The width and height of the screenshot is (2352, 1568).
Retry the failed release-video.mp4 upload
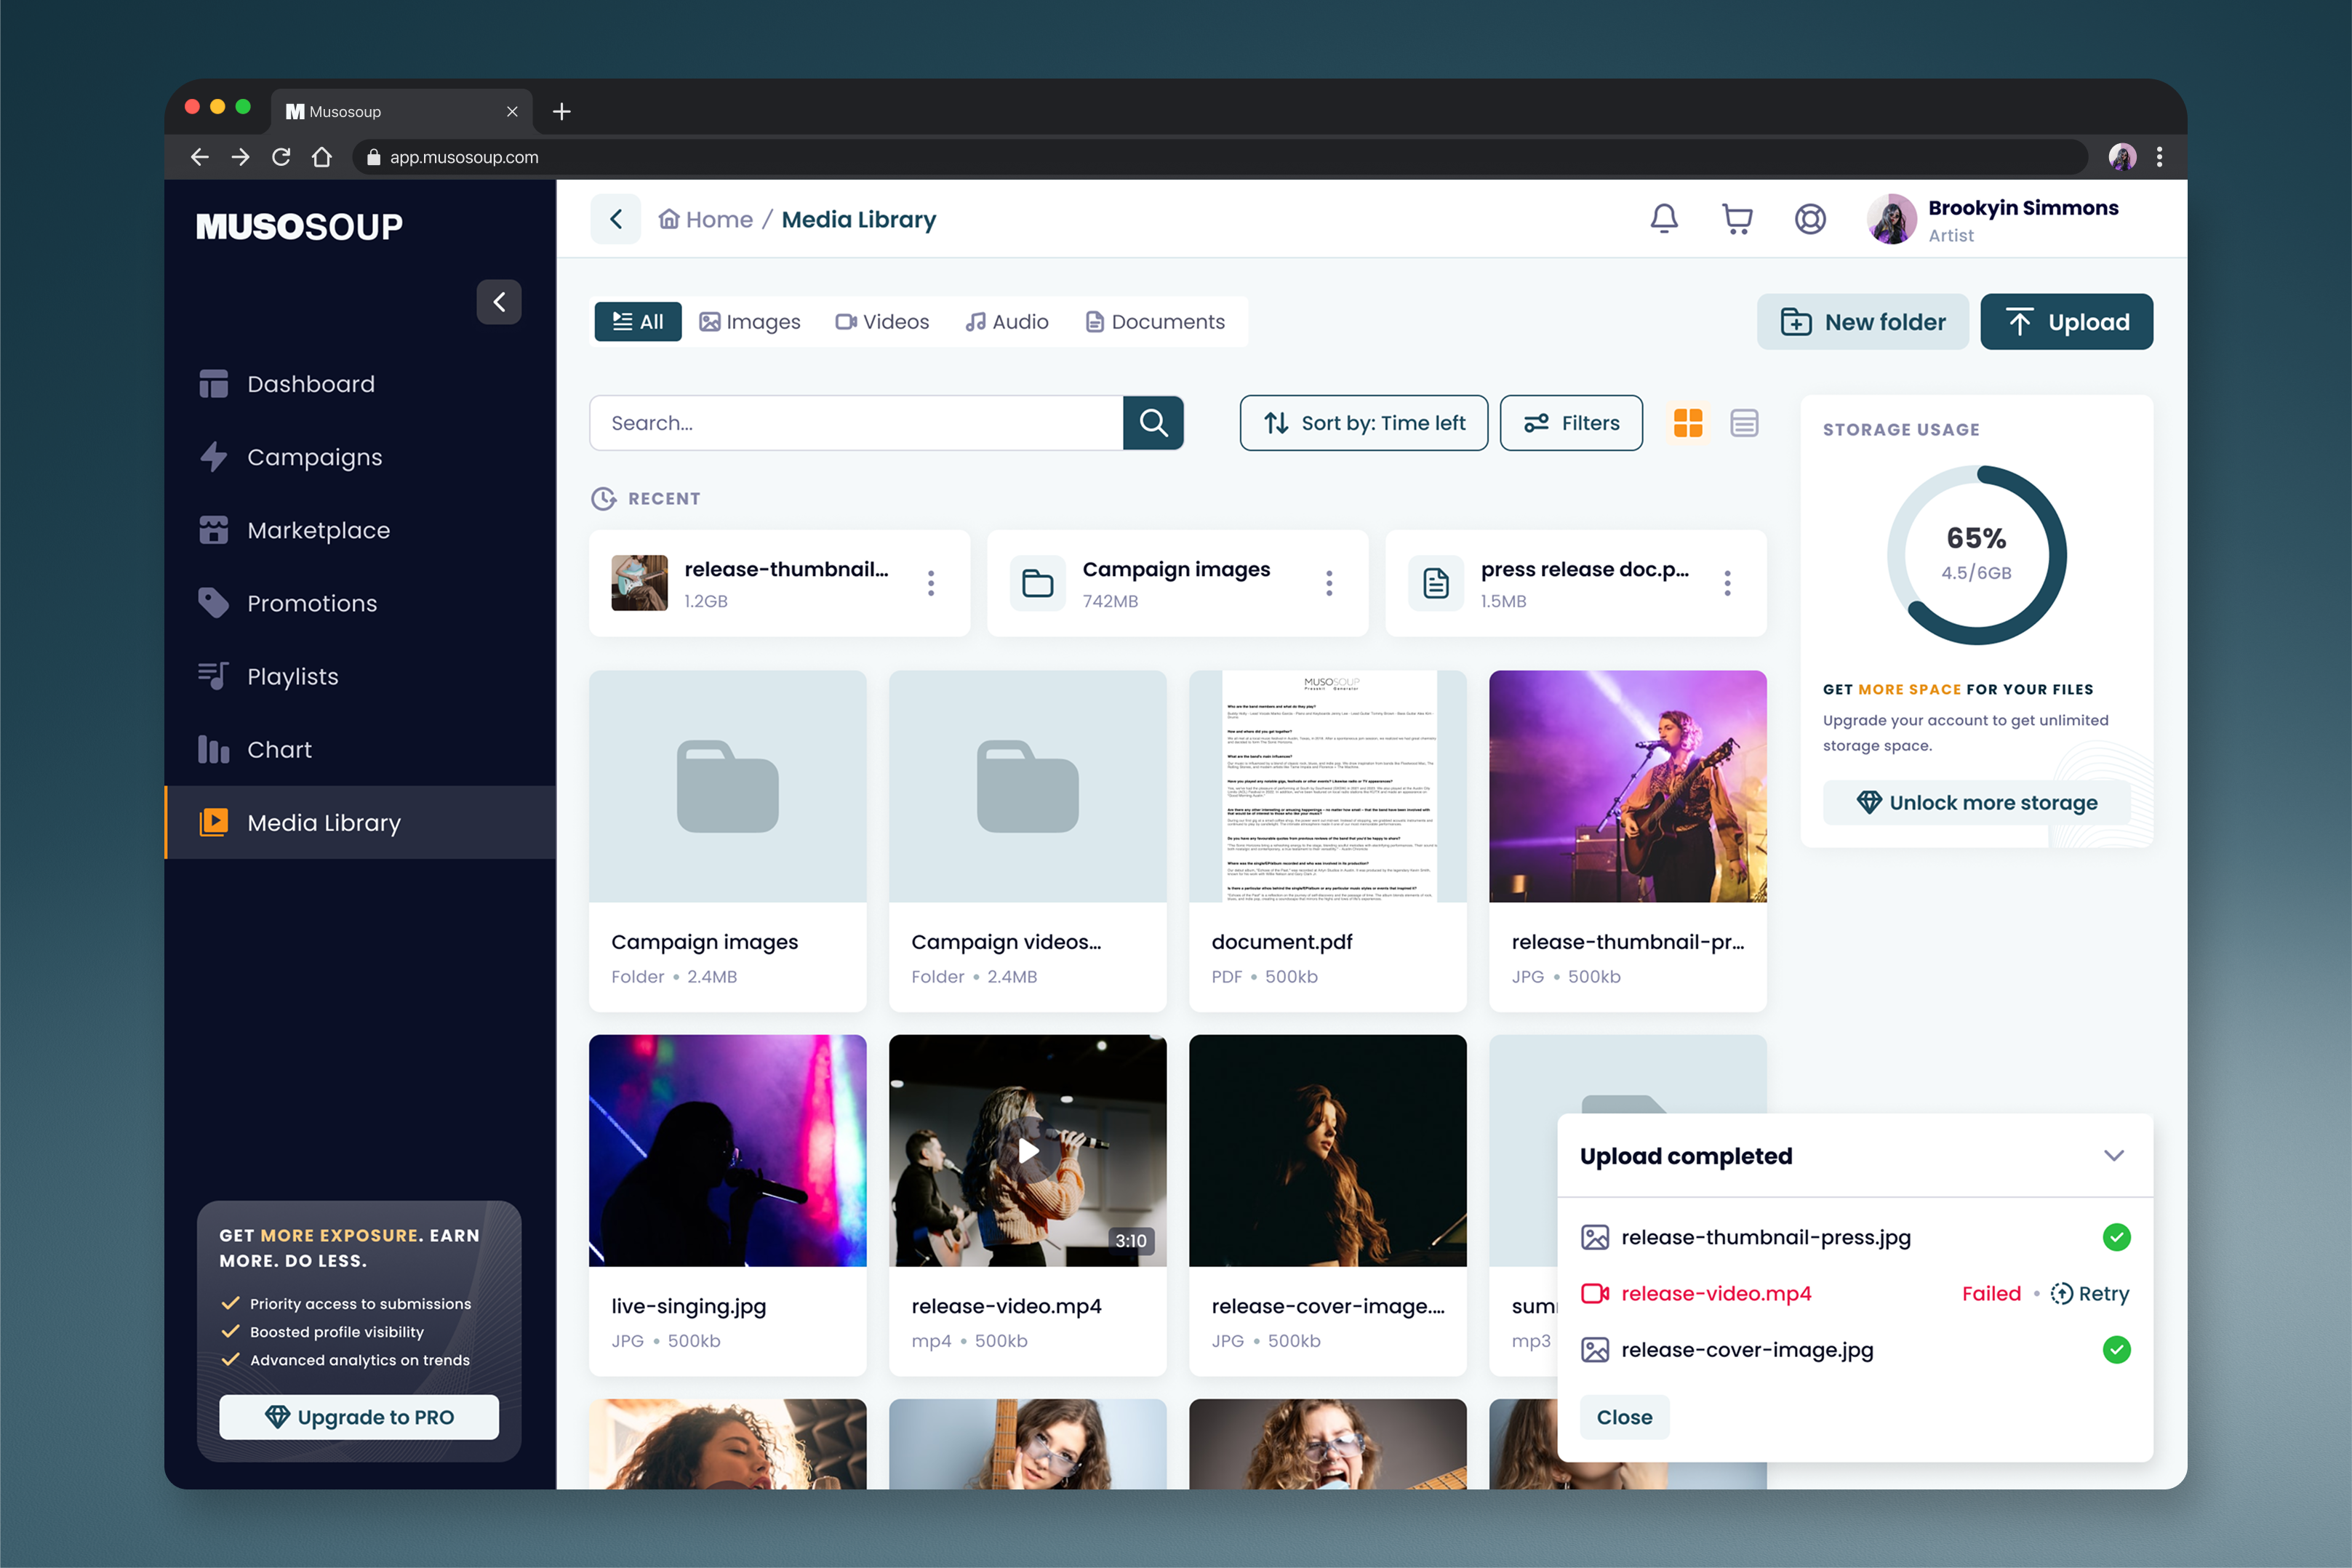(2090, 1294)
